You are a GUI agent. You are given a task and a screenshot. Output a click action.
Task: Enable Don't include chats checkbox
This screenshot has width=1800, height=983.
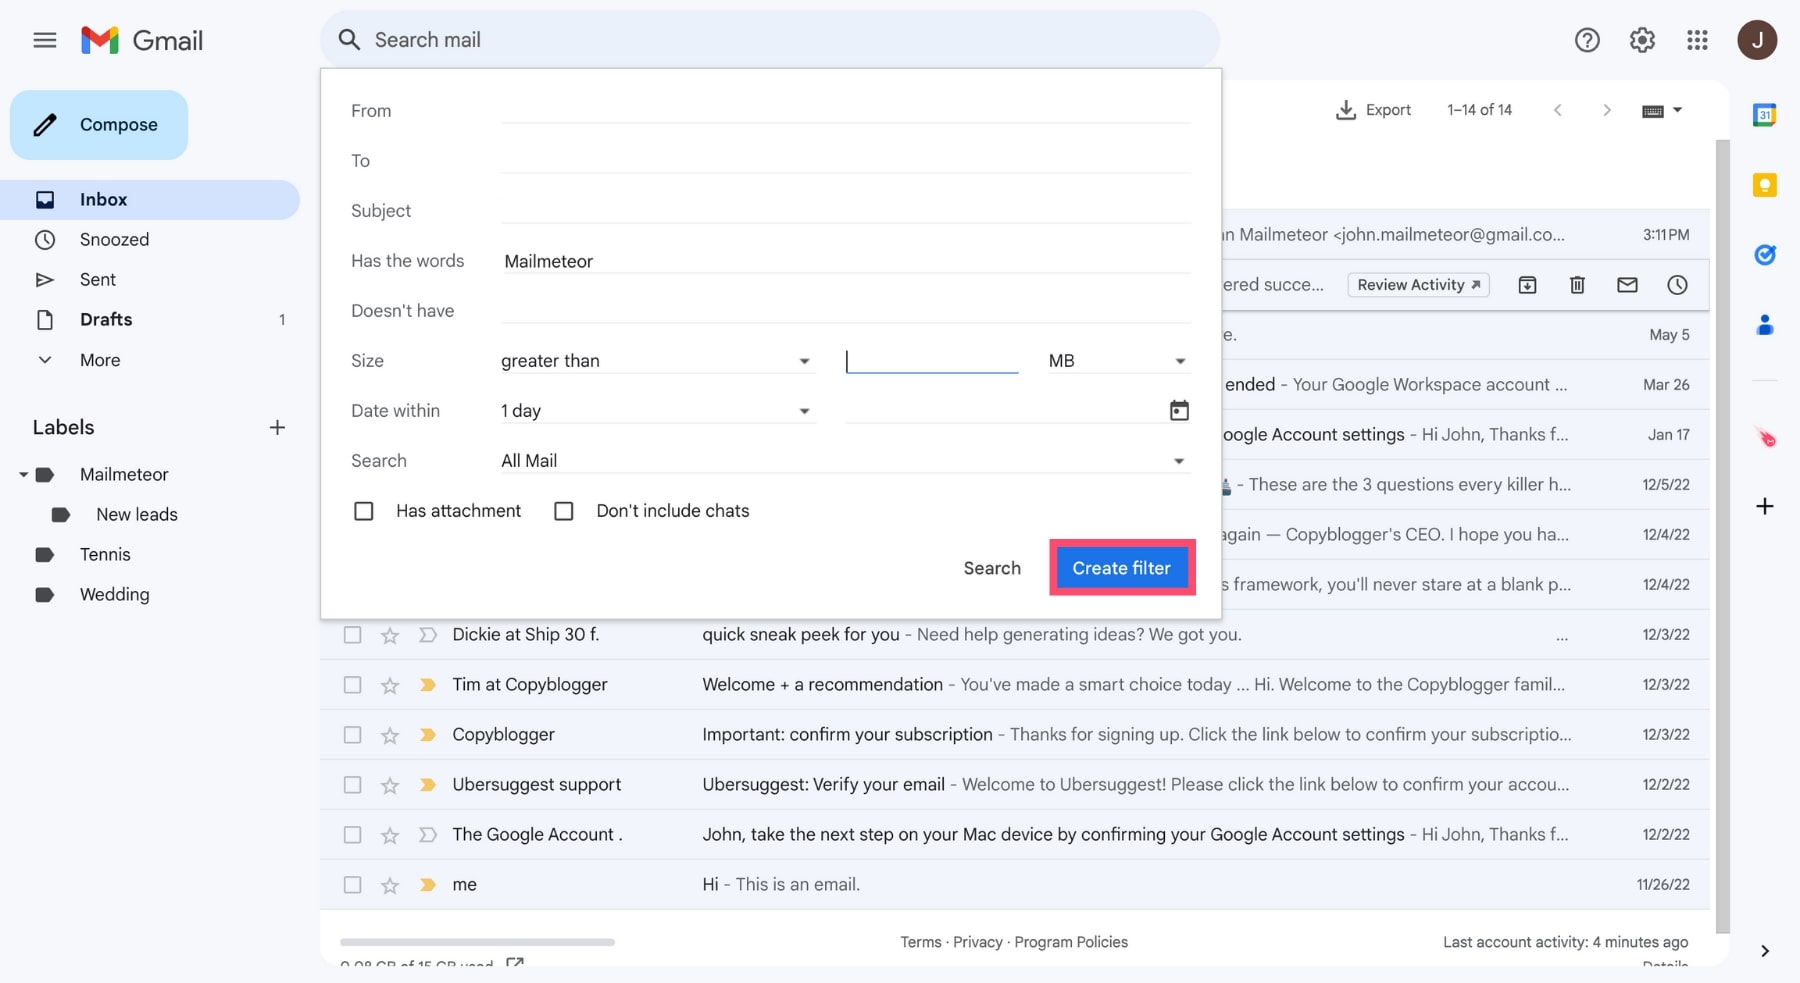pos(564,511)
